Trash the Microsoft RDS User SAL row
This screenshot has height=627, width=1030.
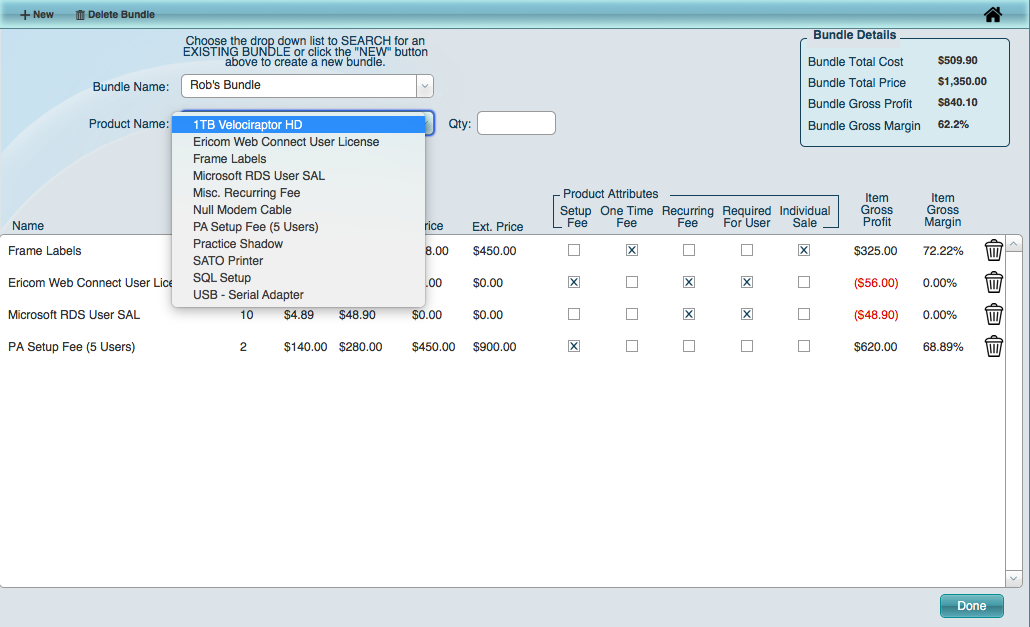(x=993, y=314)
